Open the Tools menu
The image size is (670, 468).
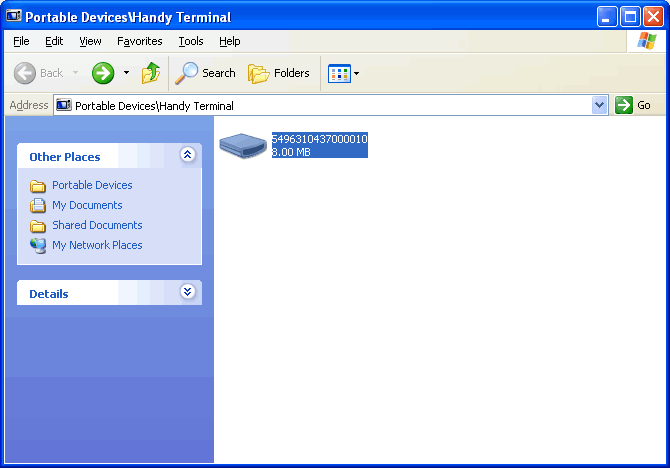(190, 41)
